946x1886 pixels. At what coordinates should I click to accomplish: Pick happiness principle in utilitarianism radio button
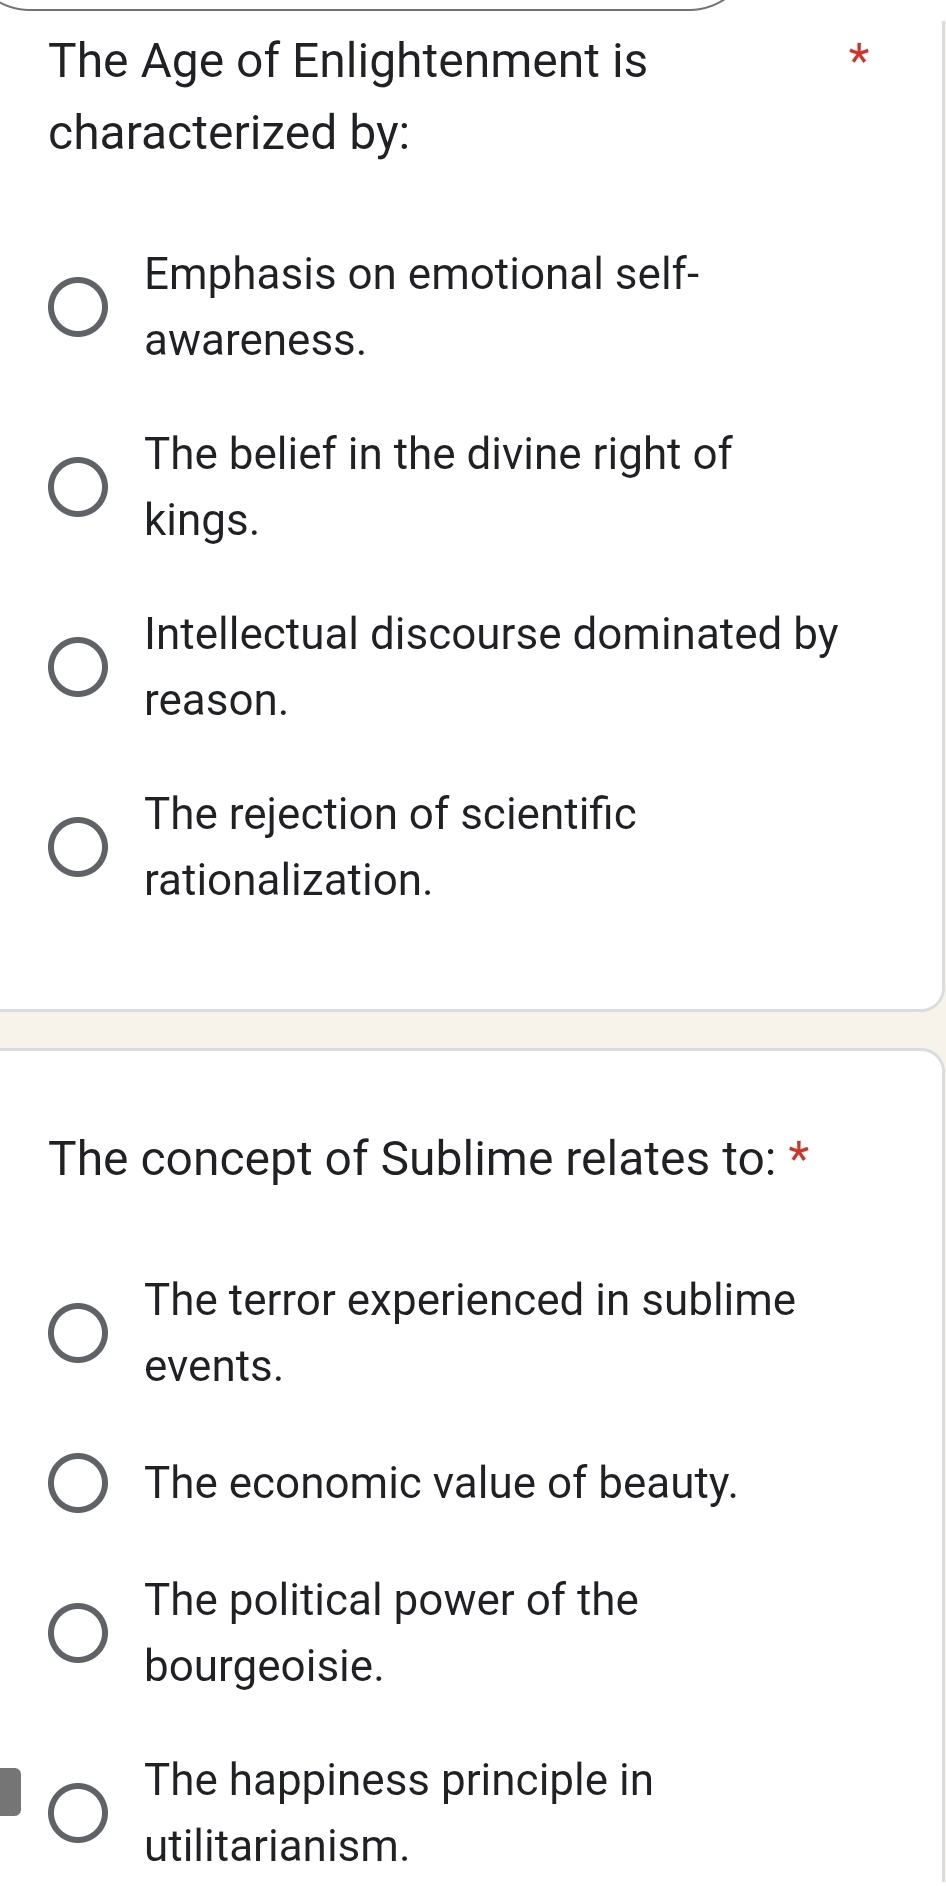(78, 1813)
